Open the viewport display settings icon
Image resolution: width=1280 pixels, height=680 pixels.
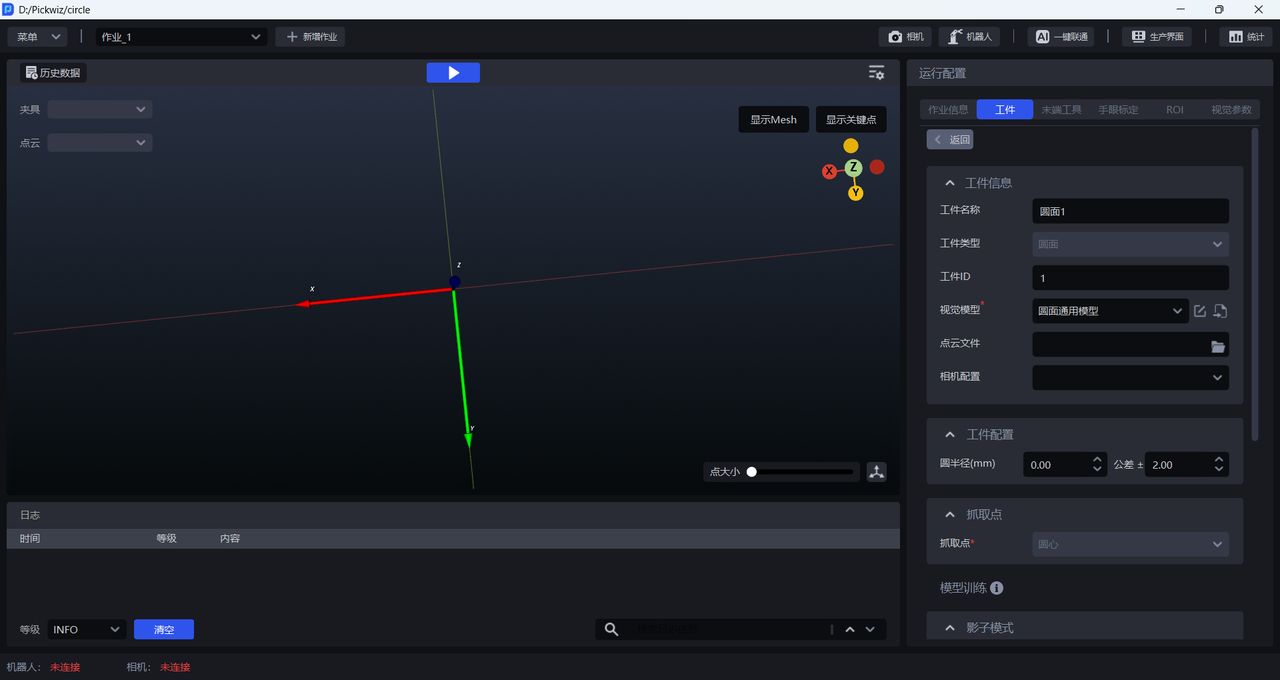[876, 73]
